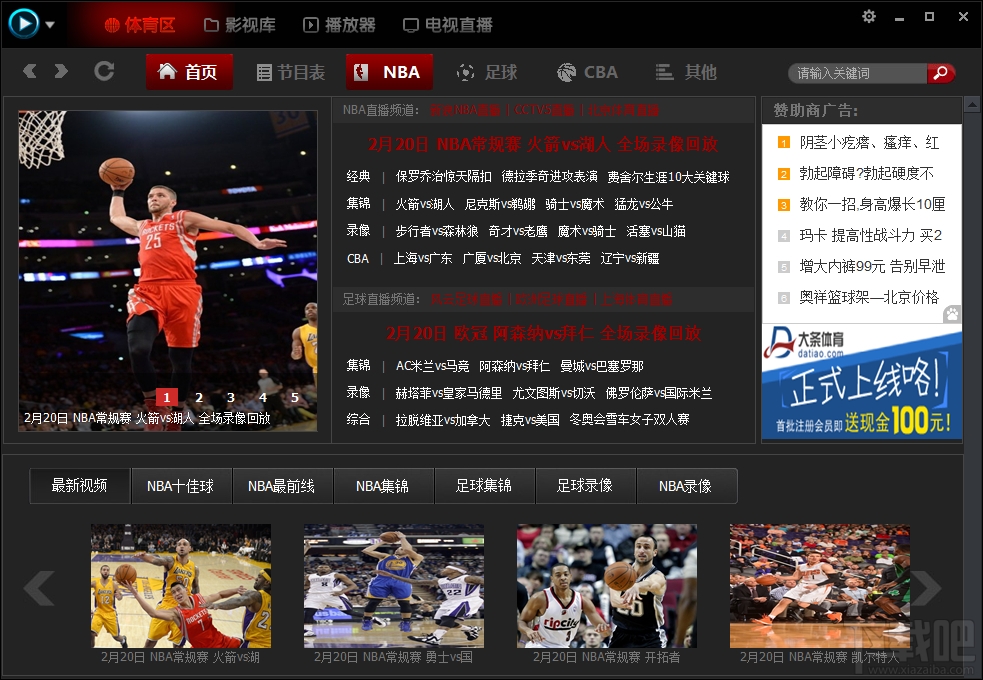The width and height of the screenshot is (983, 680).
Task: Select the 足球集锦 tab
Action: (x=484, y=486)
